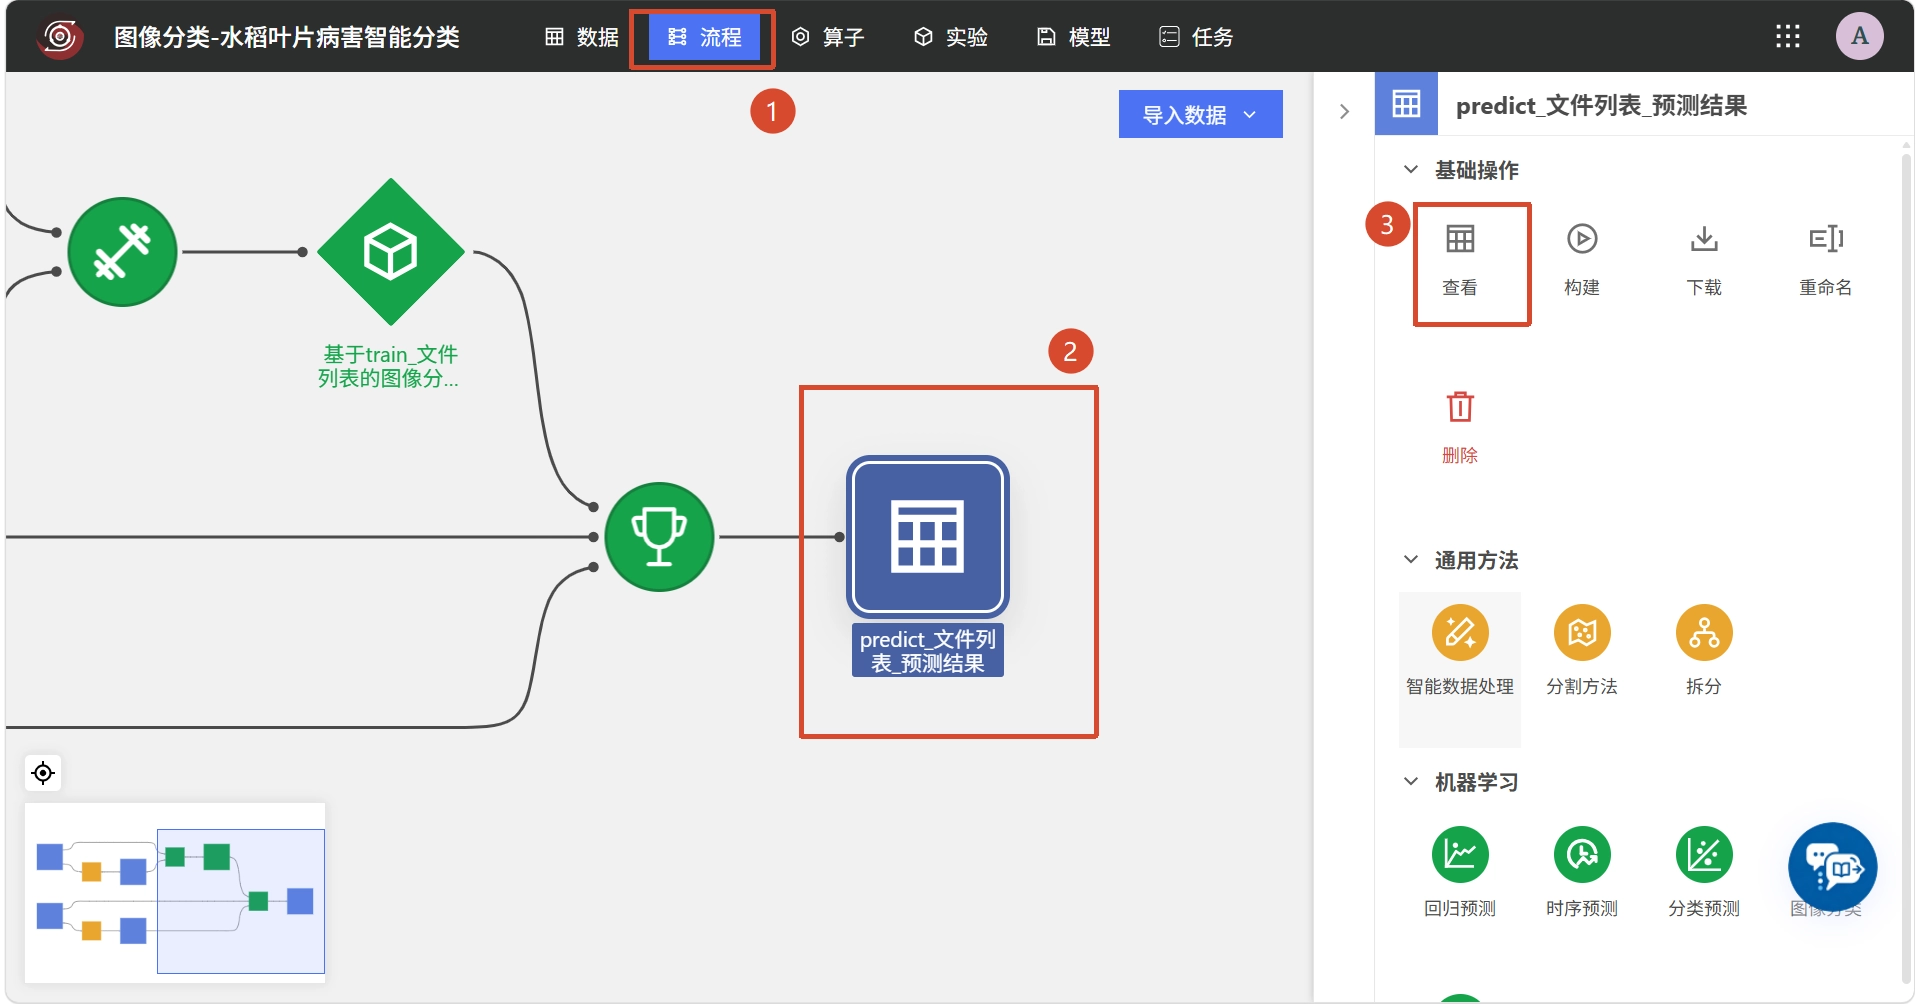The image size is (1920, 1008).
Task: Click the green cube model diamond node
Action: [x=391, y=252]
